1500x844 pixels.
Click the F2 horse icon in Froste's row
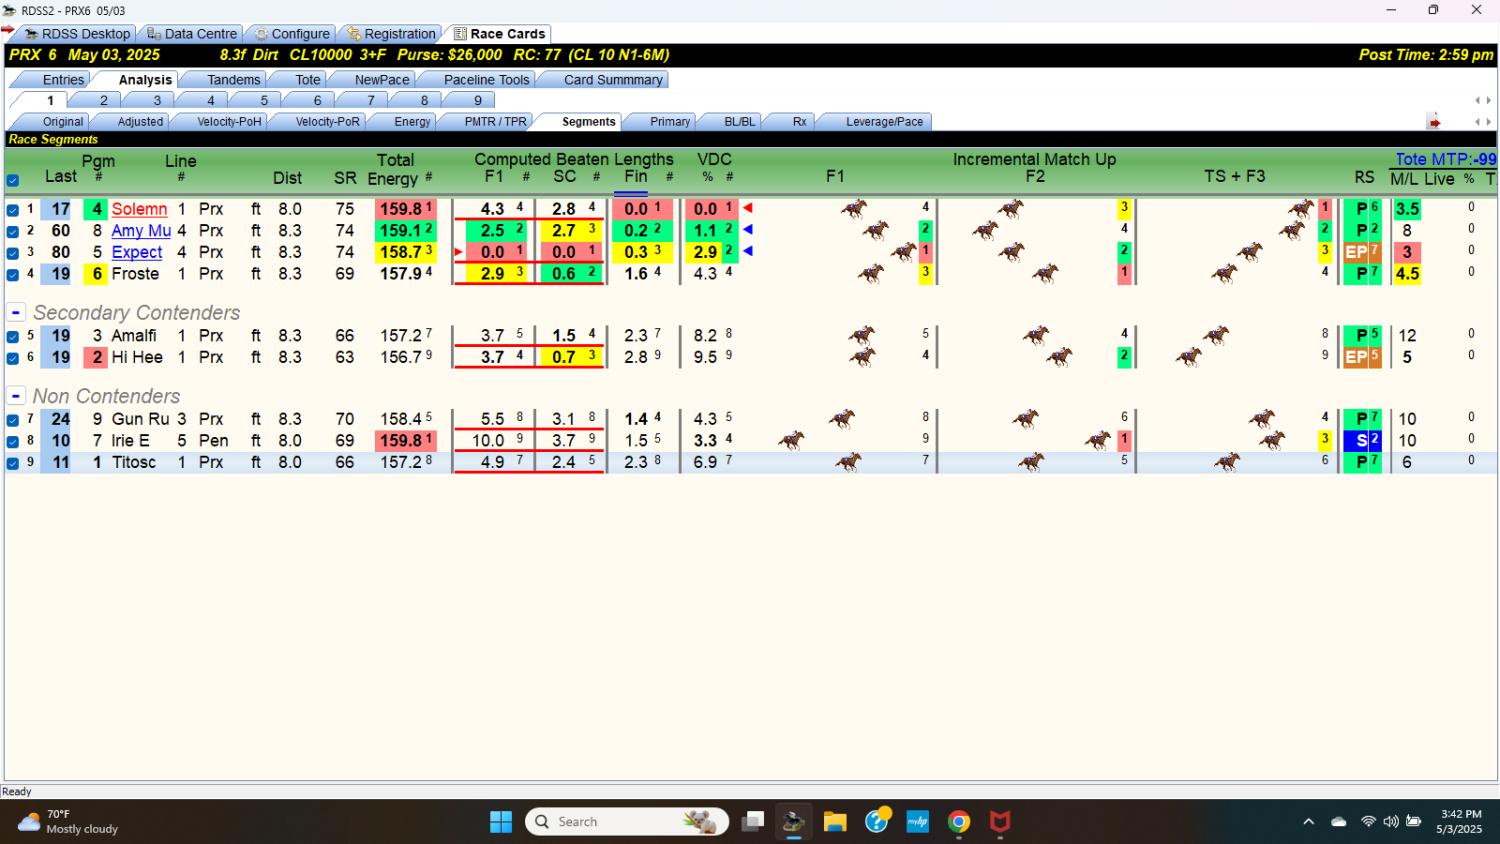coord(1045,273)
